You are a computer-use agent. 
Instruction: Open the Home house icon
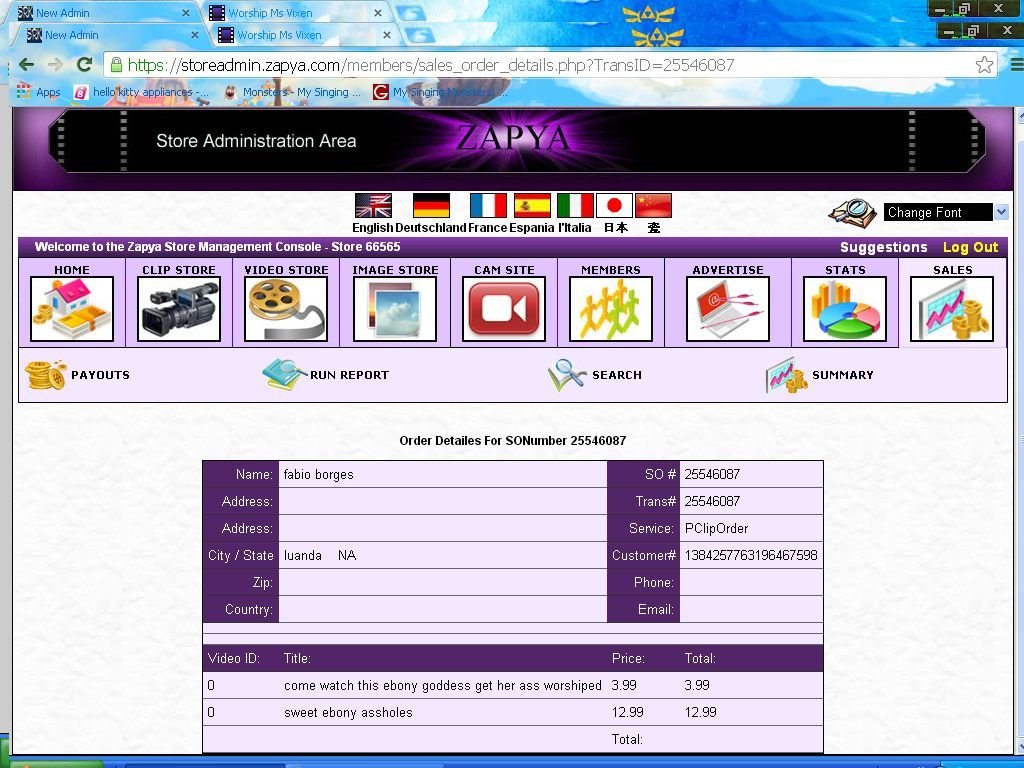(x=72, y=309)
